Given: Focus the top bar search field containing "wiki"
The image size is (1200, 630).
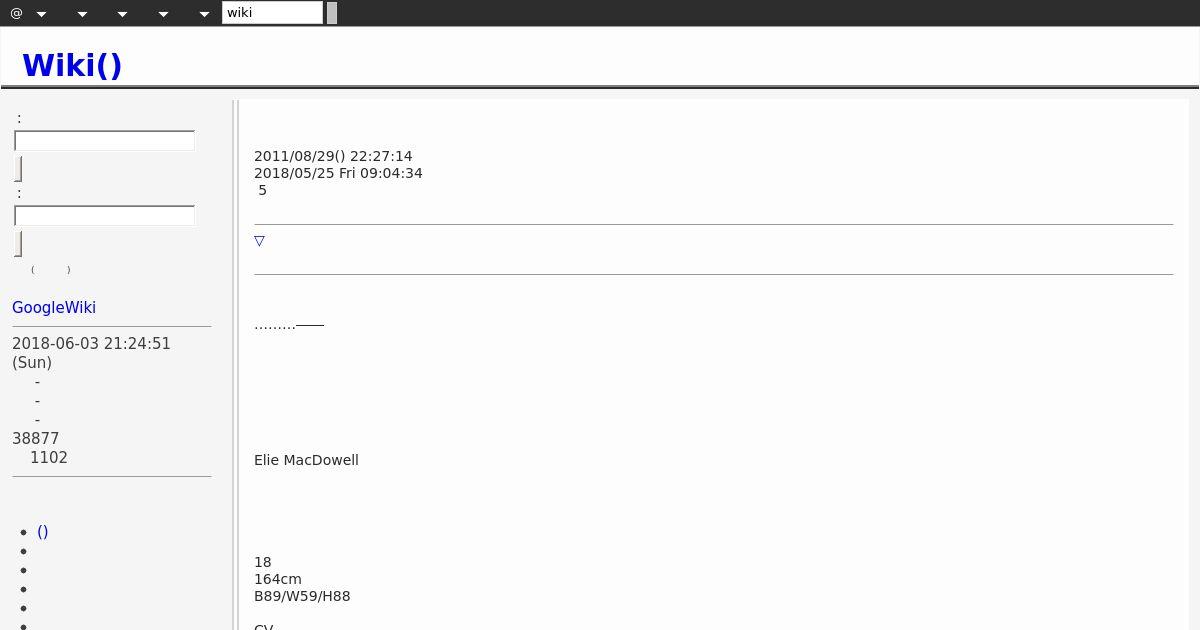Looking at the screenshot, I should point(272,13).
